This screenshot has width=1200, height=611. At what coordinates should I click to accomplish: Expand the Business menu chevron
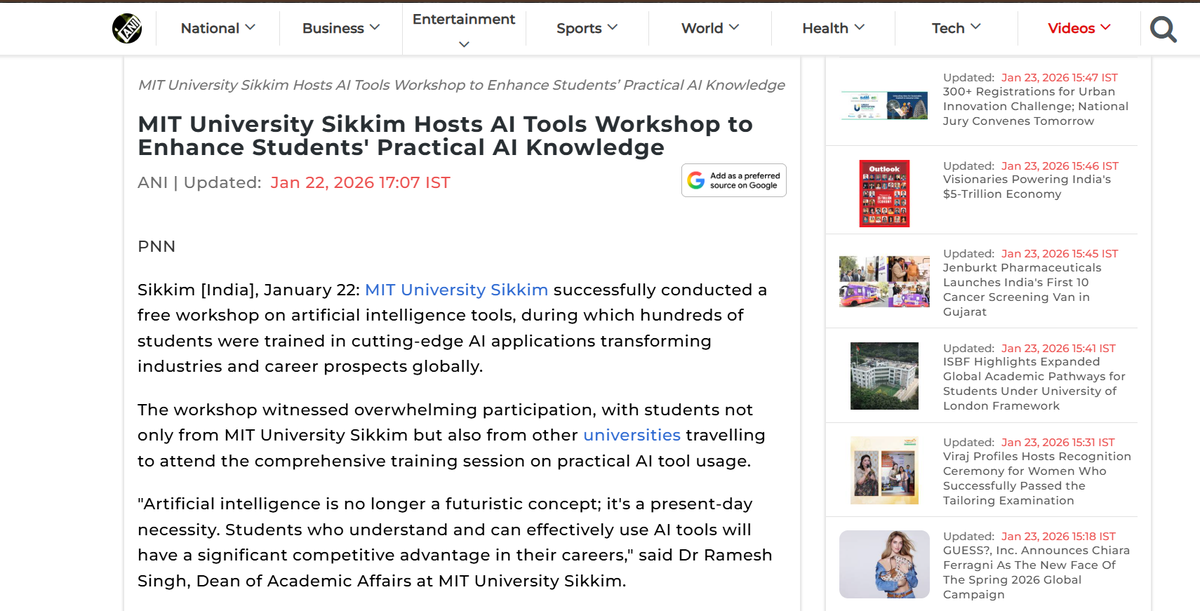[374, 27]
